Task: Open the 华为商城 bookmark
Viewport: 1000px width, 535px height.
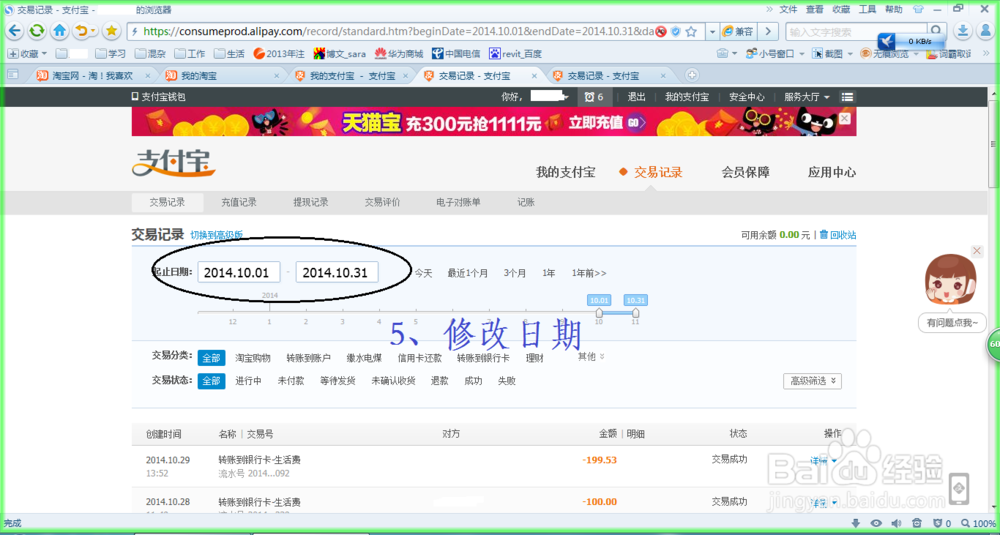Action: click(399, 54)
